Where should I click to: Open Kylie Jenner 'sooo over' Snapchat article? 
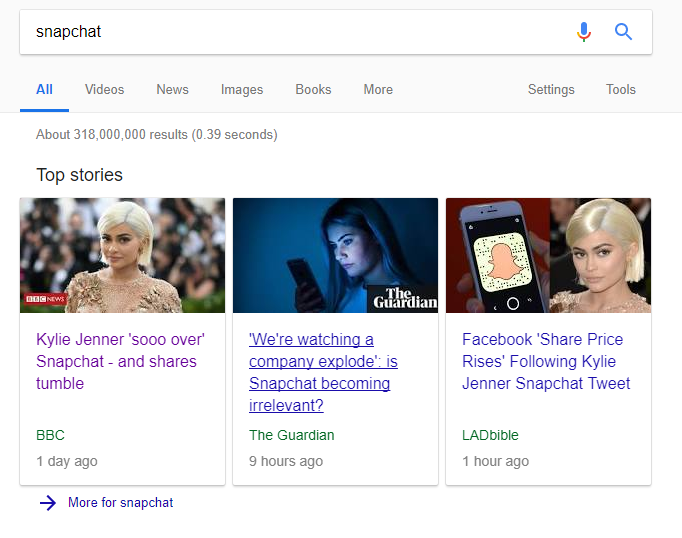coord(120,361)
